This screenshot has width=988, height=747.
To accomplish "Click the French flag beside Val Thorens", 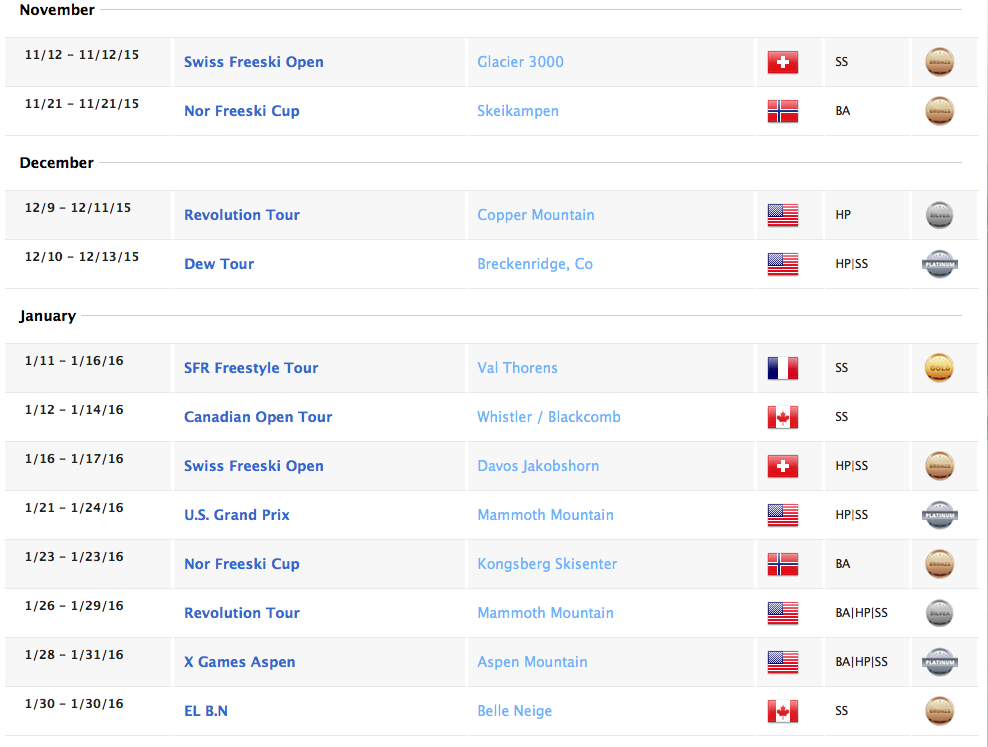I will 782,368.
